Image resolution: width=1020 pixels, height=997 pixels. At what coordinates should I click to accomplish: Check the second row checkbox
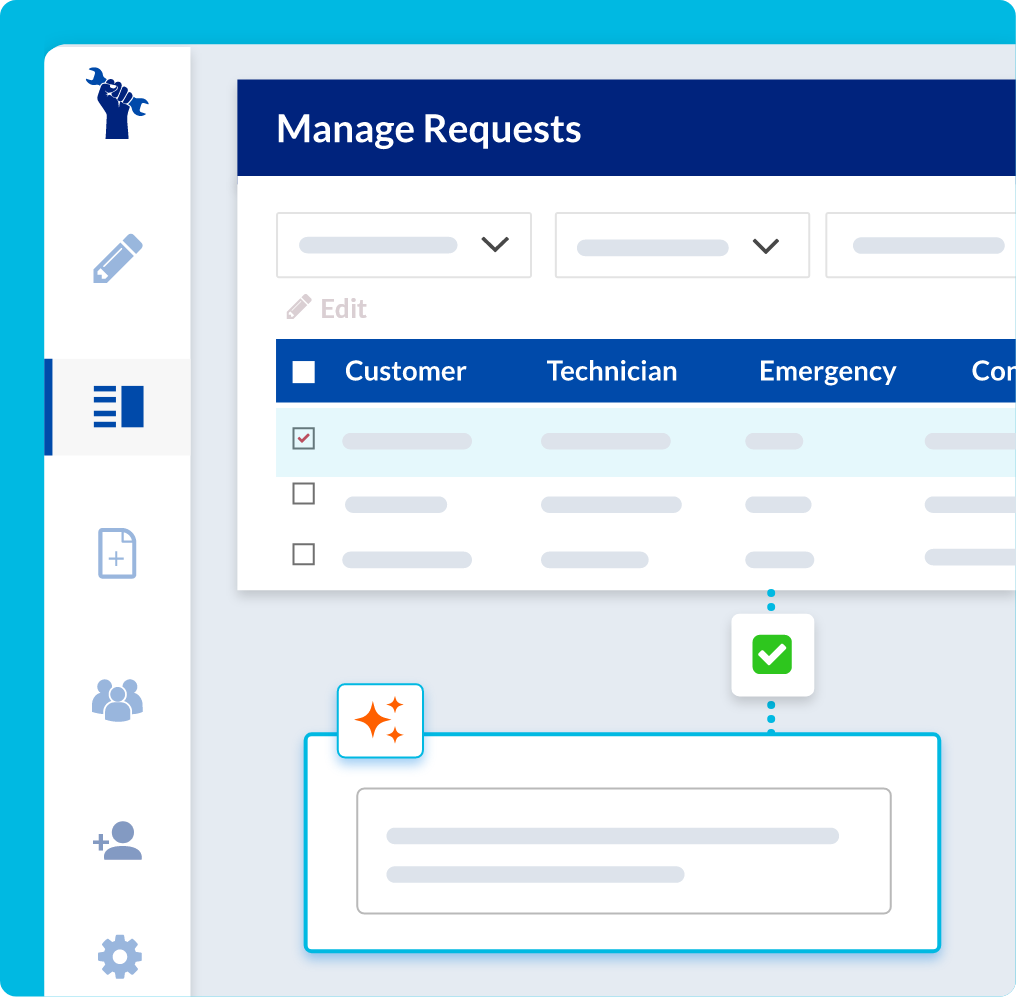[303, 494]
